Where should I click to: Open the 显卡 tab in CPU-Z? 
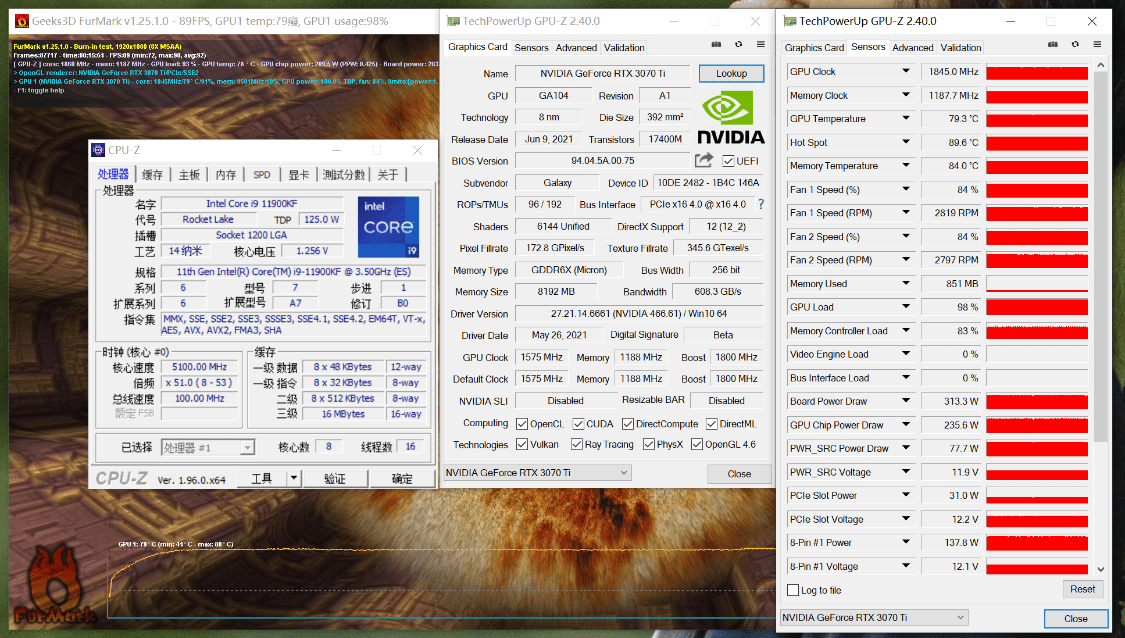(298, 174)
